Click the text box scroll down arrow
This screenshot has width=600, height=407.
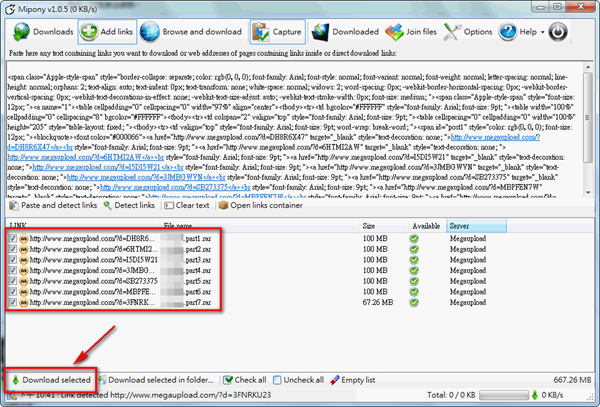click(588, 192)
